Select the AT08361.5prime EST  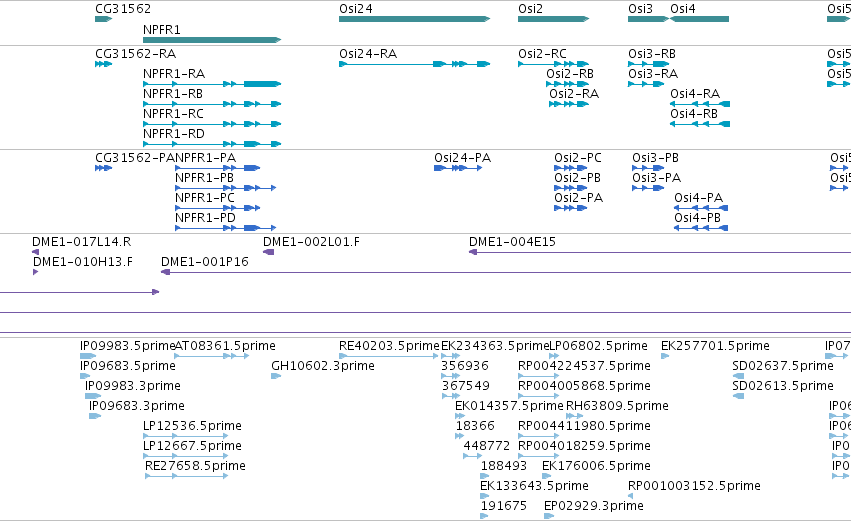pos(212,356)
